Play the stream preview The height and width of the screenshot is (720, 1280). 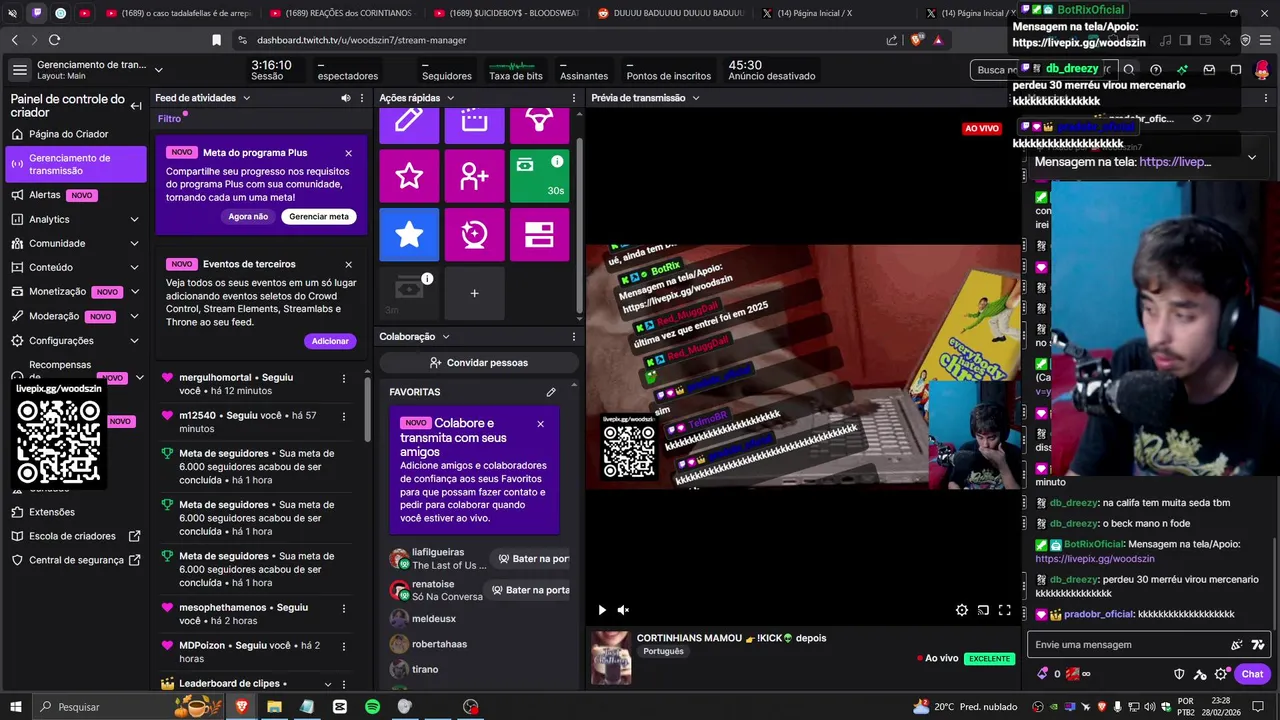(602, 610)
